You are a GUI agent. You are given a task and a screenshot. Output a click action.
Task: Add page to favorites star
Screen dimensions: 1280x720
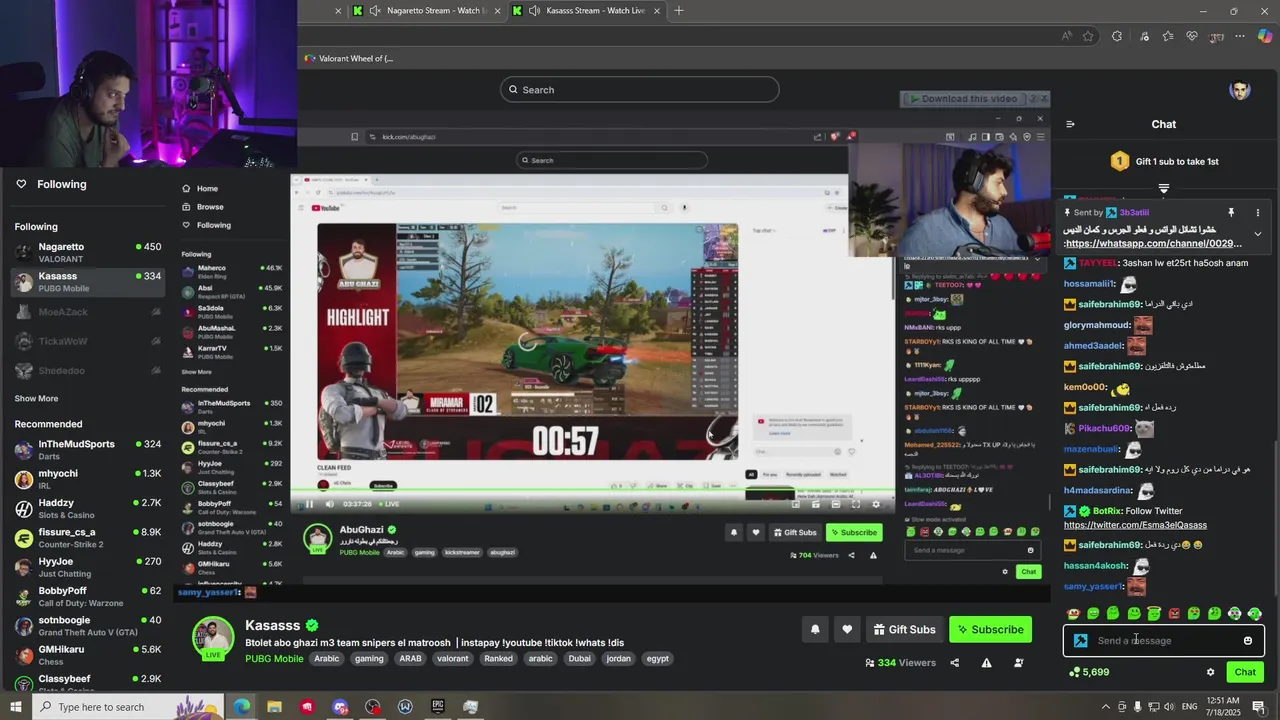pos(1089,36)
